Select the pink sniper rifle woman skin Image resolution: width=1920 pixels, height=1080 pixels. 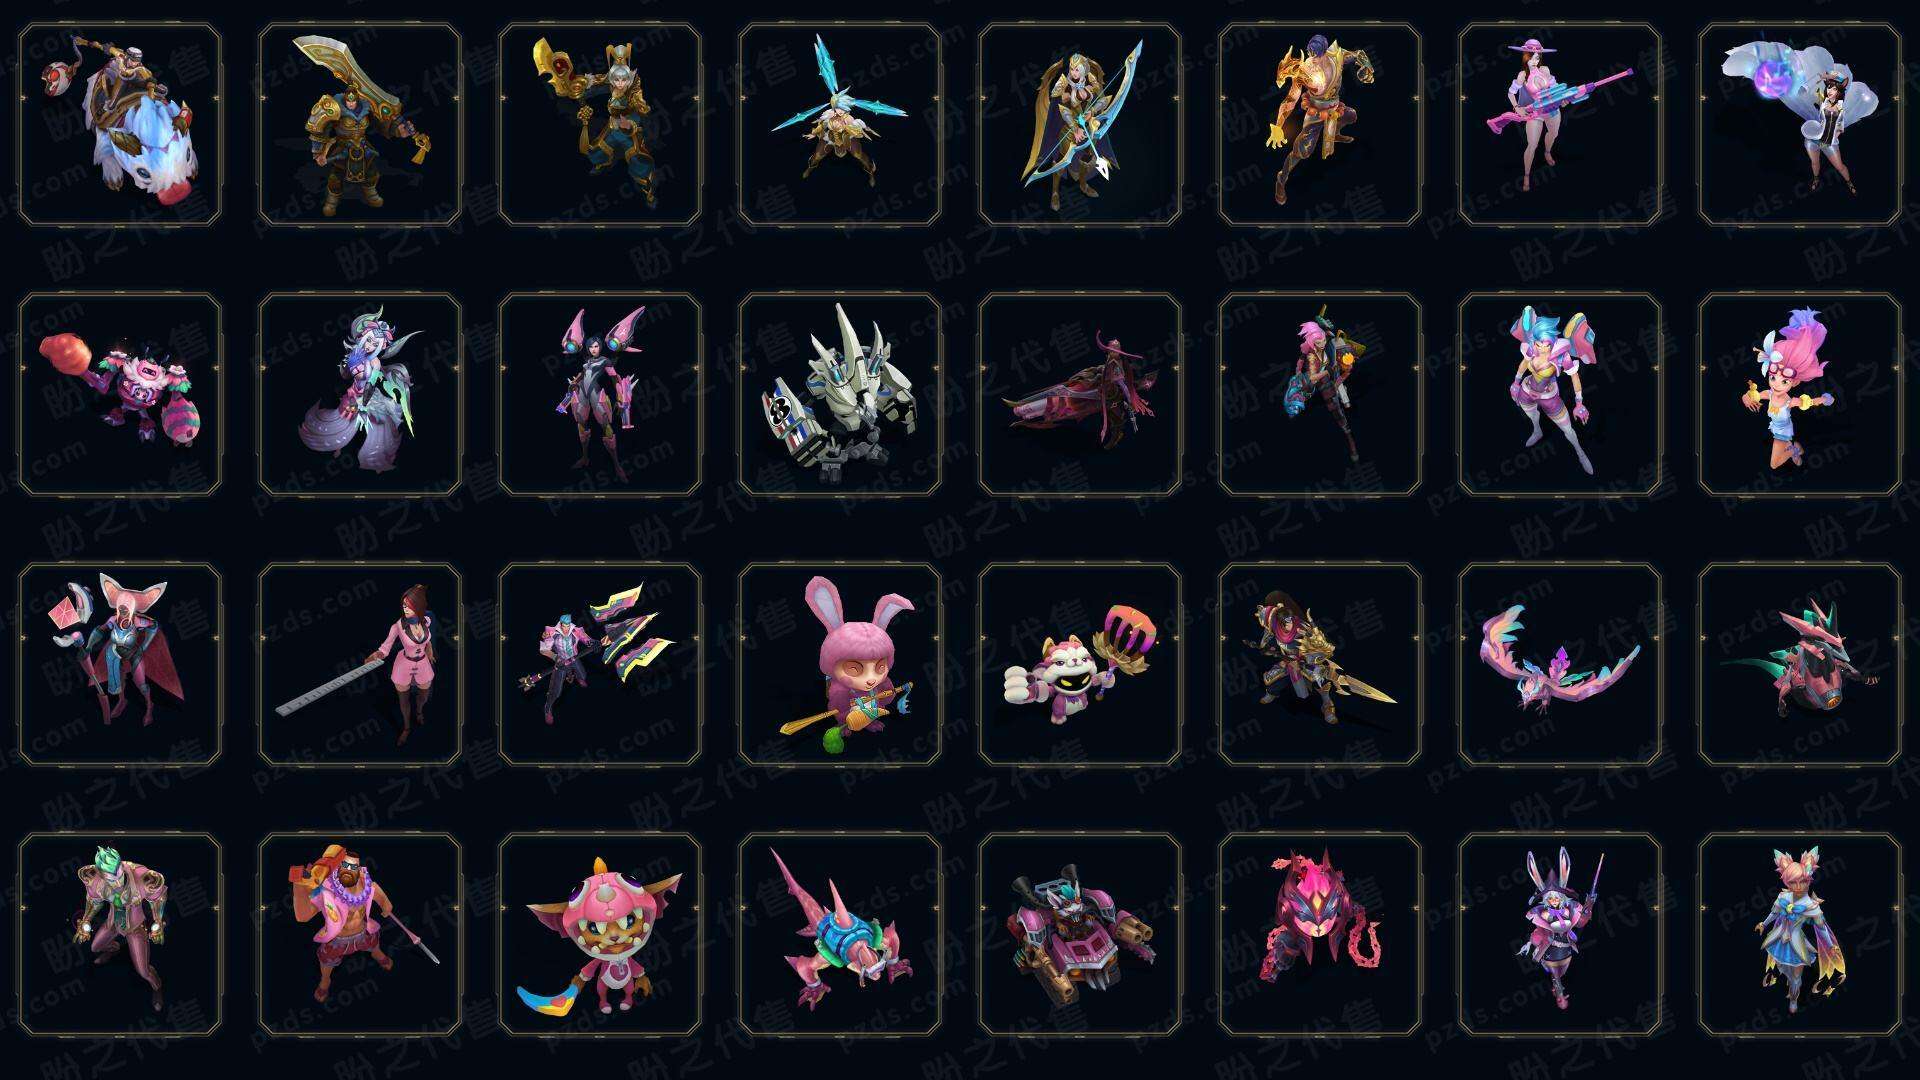pyautogui.click(x=1560, y=125)
